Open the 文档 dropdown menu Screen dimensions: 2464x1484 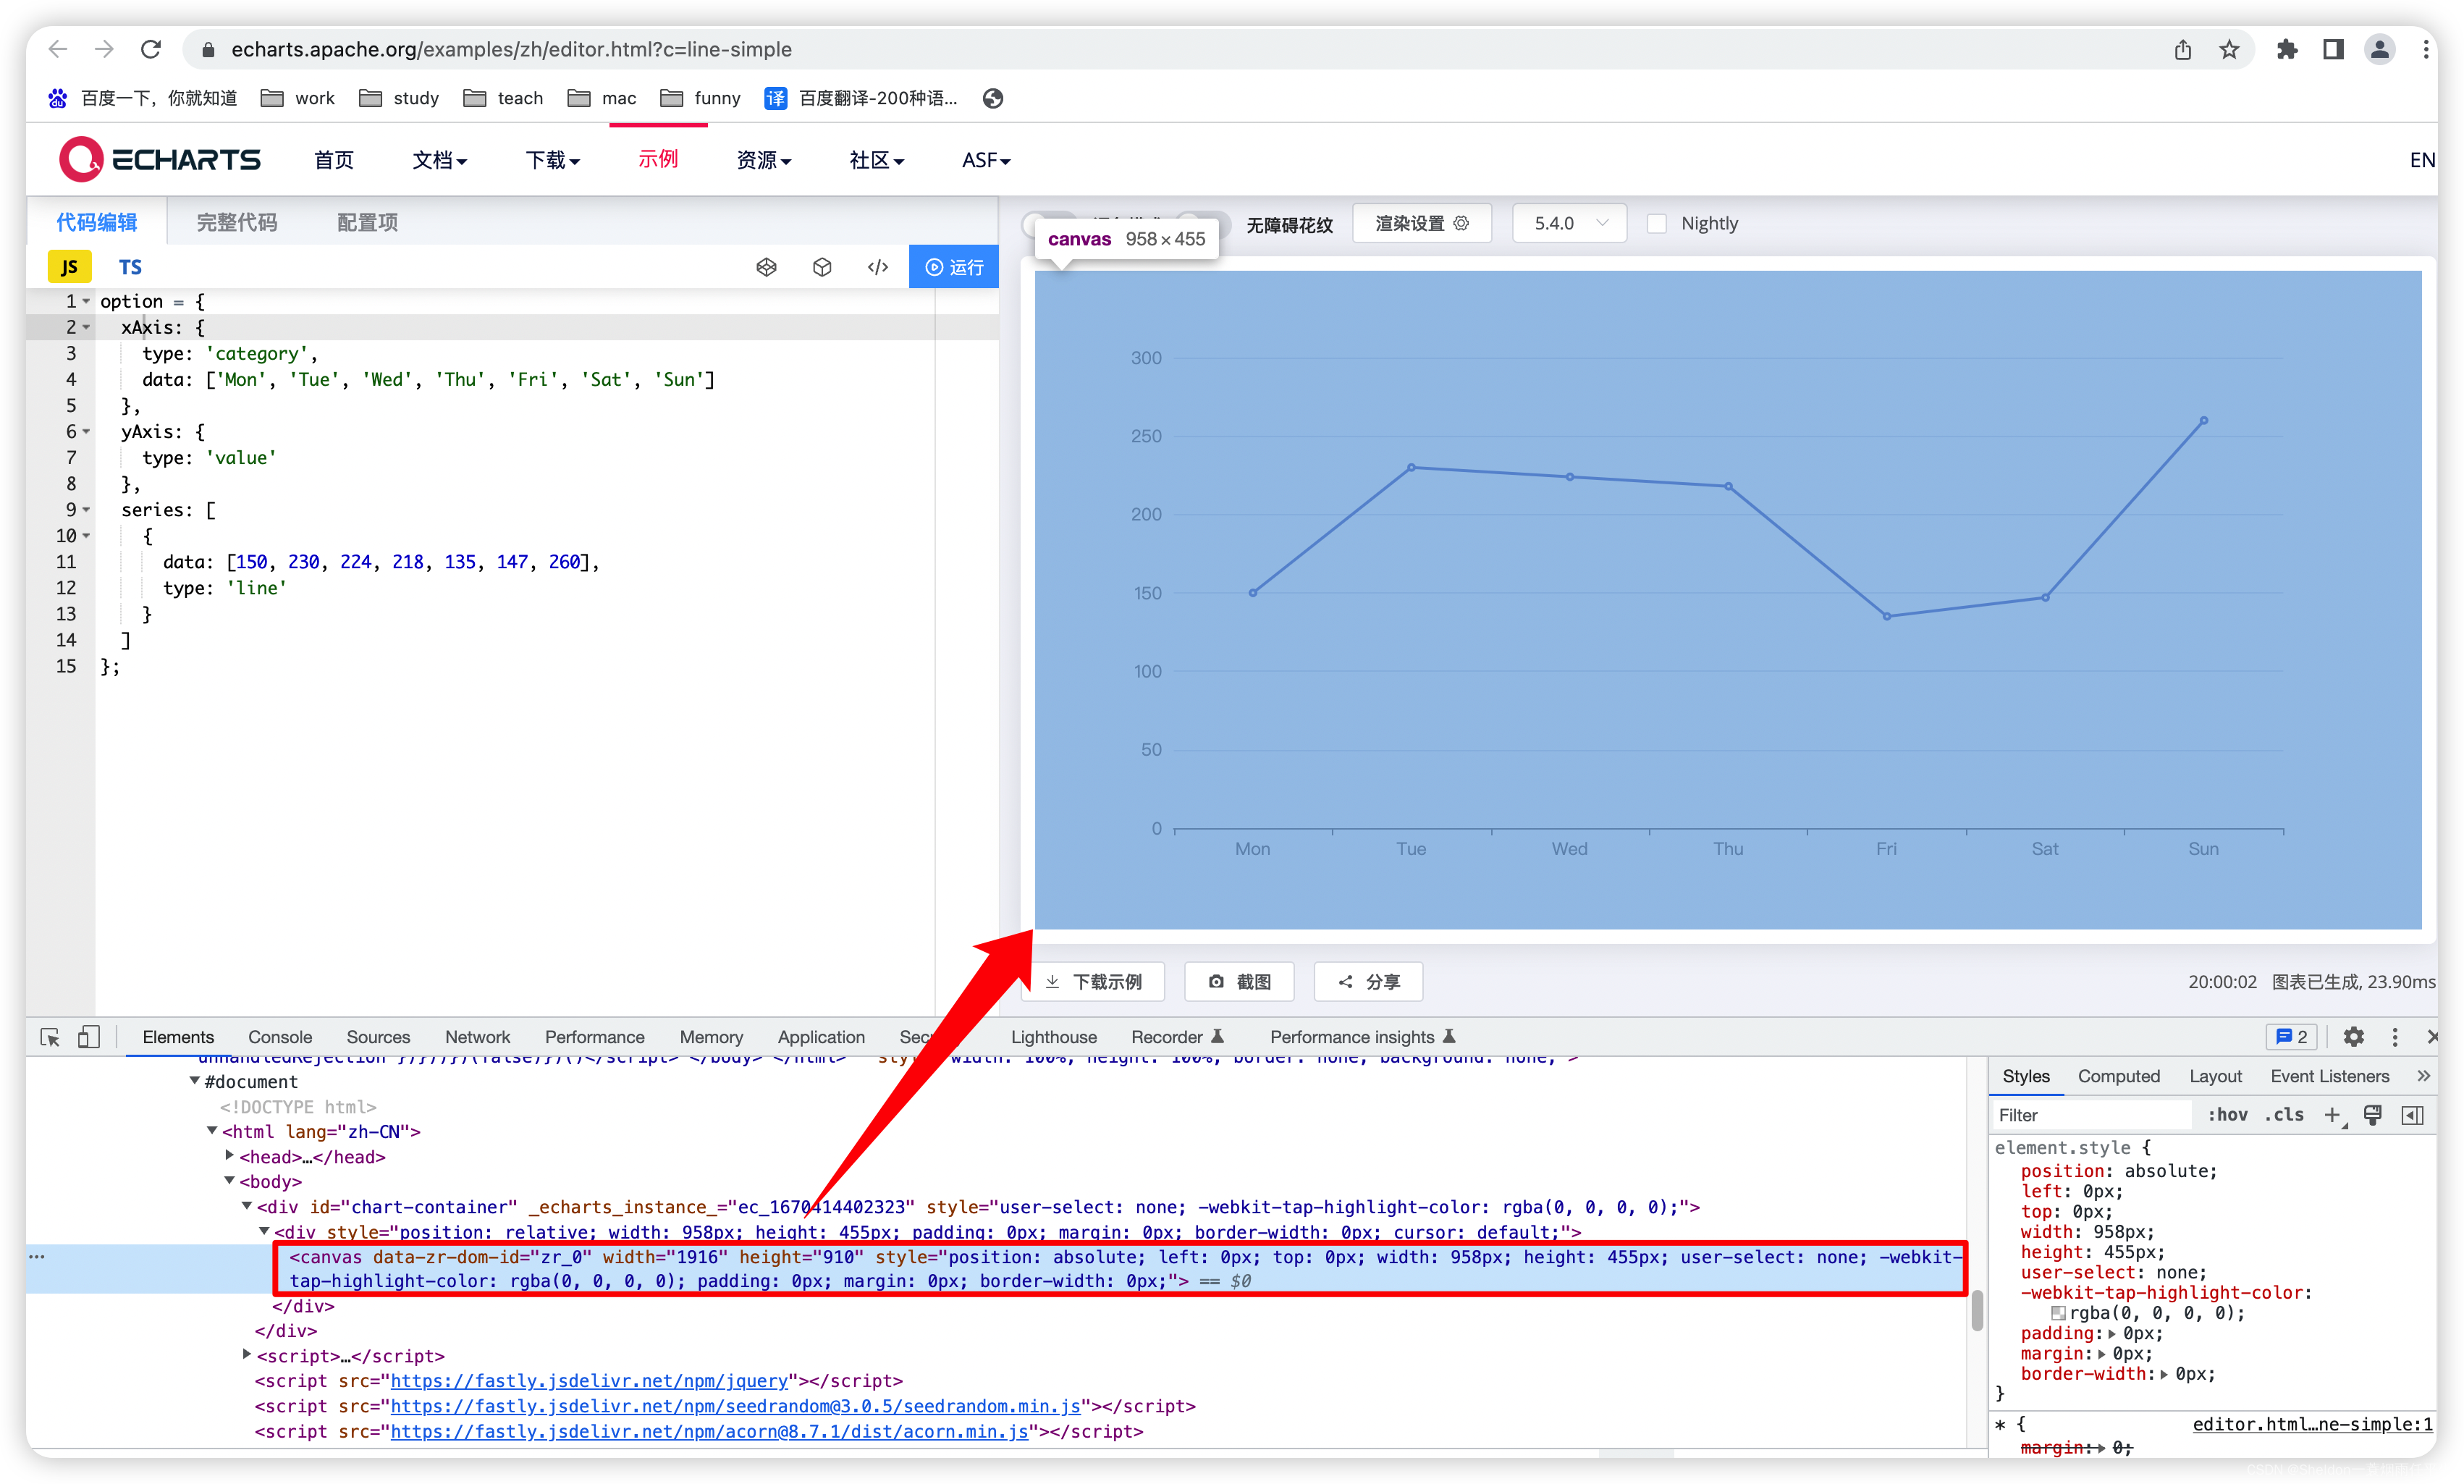point(439,160)
